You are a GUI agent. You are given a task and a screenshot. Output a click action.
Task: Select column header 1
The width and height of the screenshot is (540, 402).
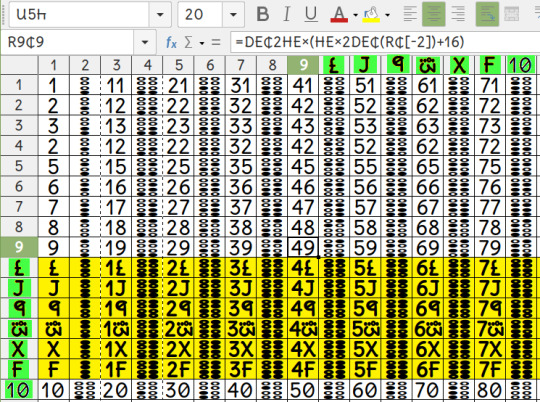(54, 65)
